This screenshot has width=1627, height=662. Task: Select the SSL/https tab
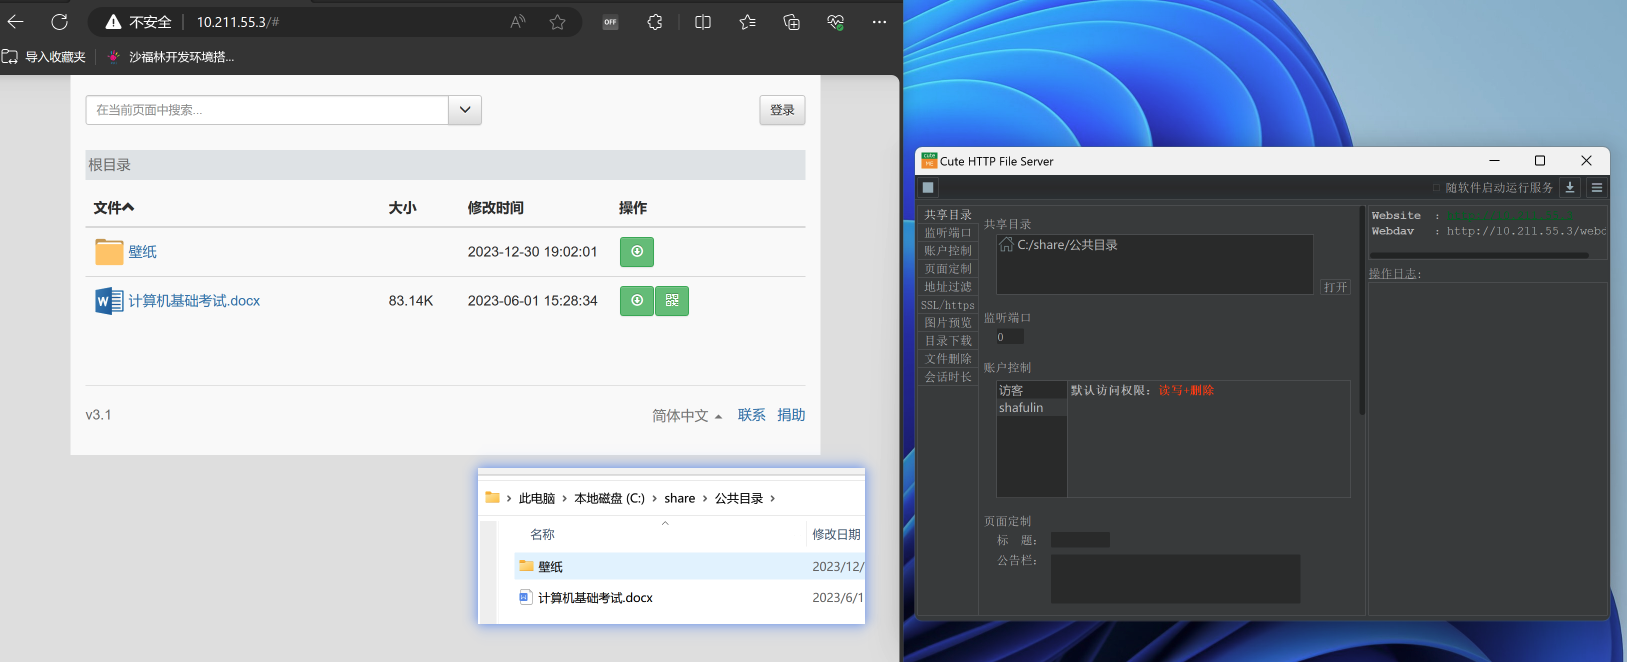pos(948,305)
